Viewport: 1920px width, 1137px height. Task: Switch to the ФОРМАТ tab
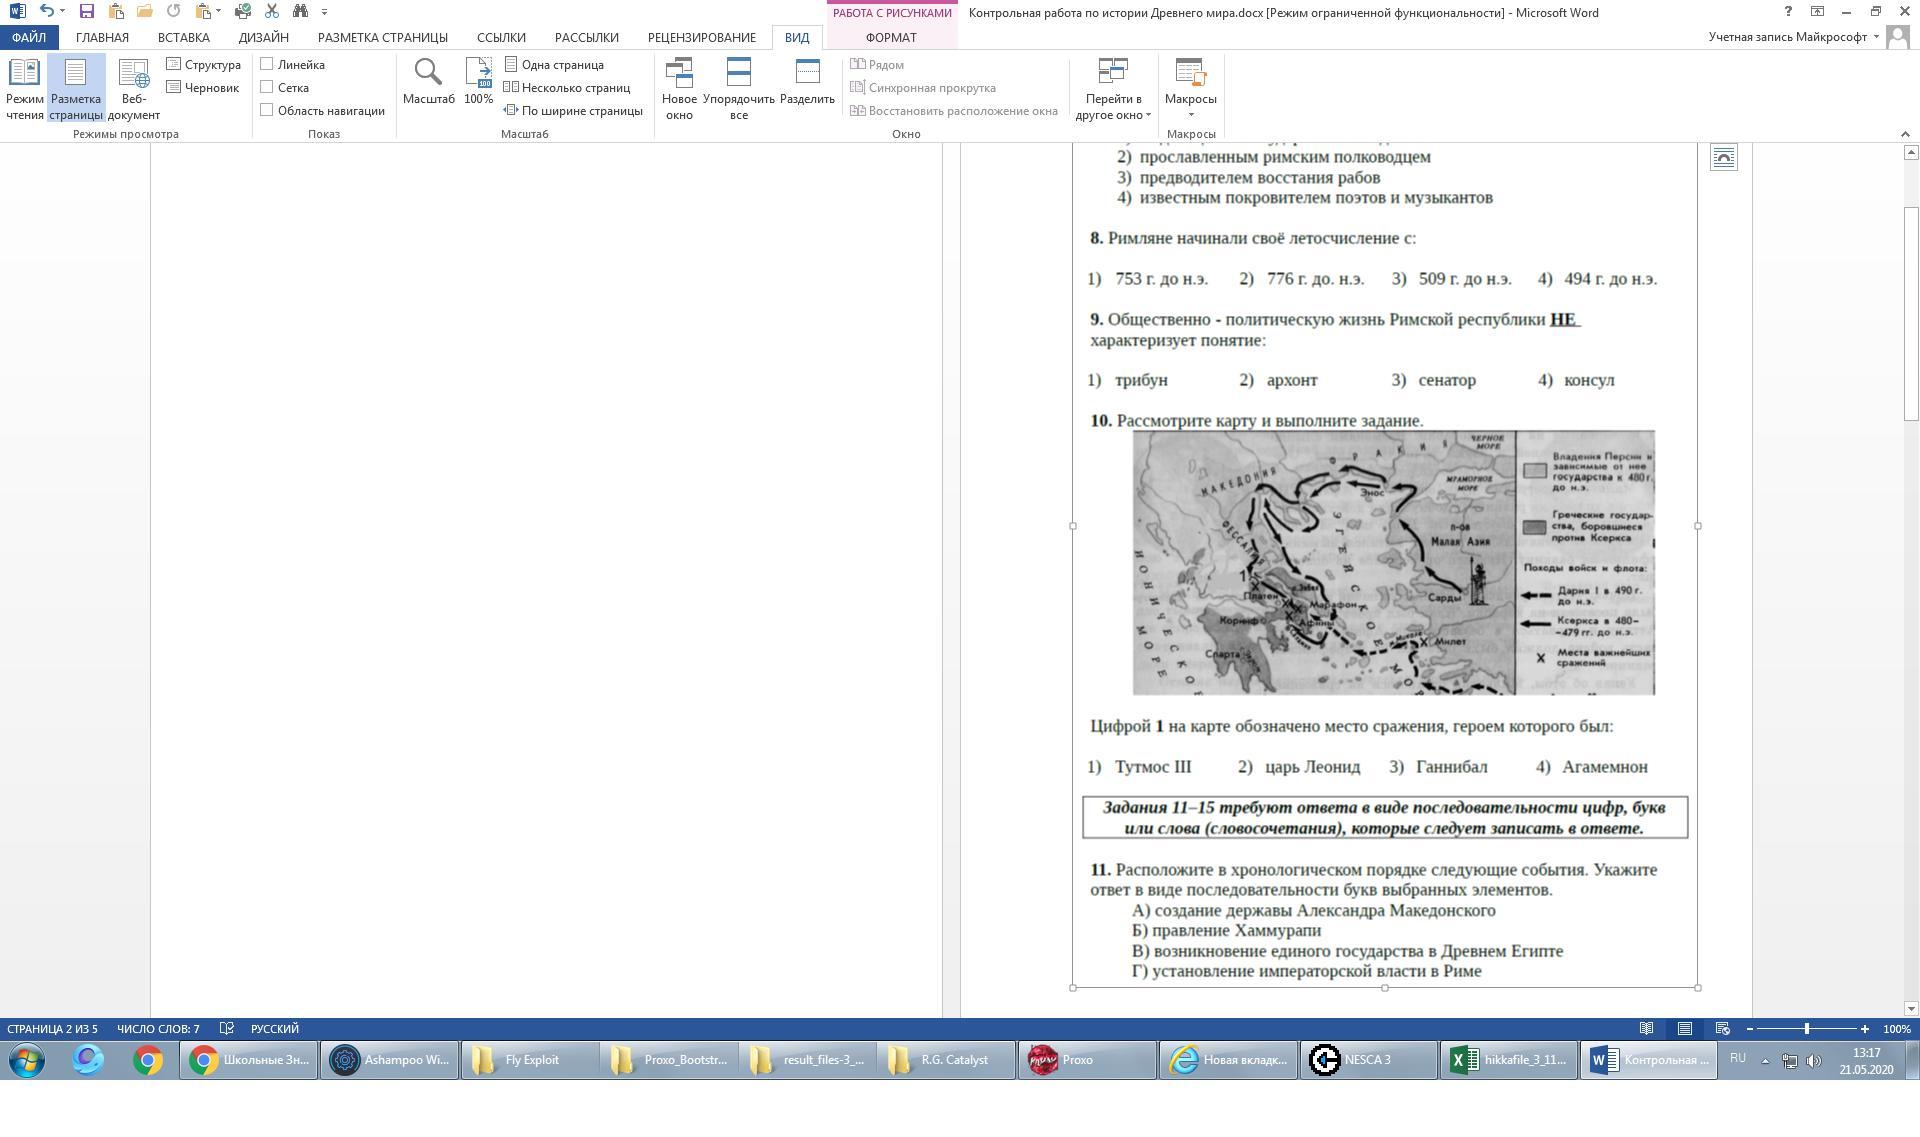pyautogui.click(x=890, y=37)
